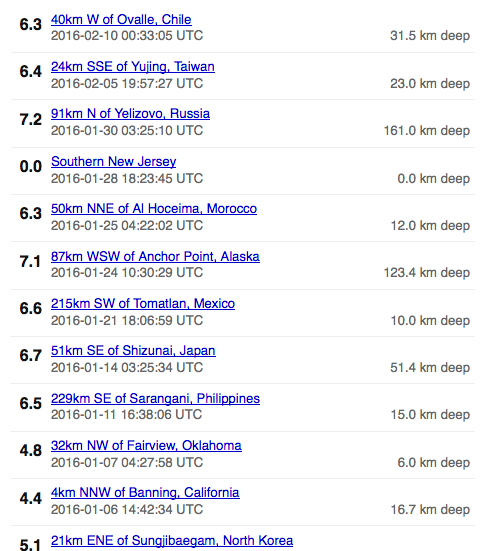Image resolution: width=491 pixels, height=551 pixels.
Task: Open 87km WSW of Anchor Point, Alaska
Action: pyautogui.click(x=155, y=257)
